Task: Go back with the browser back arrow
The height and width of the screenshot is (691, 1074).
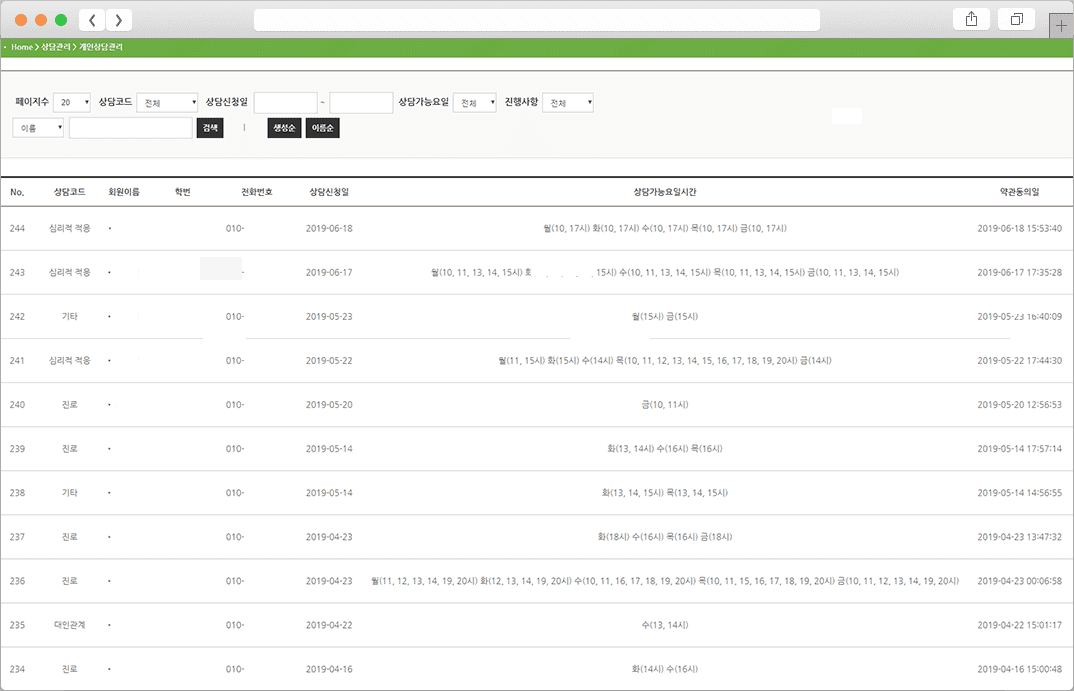Action: [92, 20]
